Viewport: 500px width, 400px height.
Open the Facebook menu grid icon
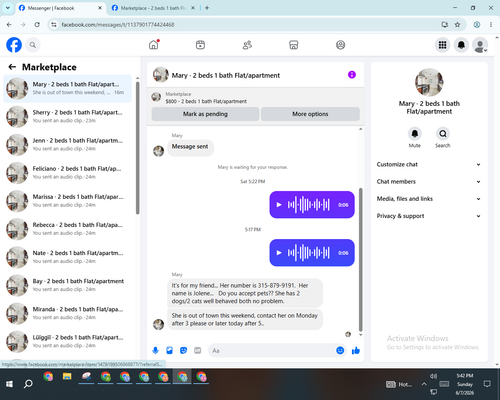442,45
